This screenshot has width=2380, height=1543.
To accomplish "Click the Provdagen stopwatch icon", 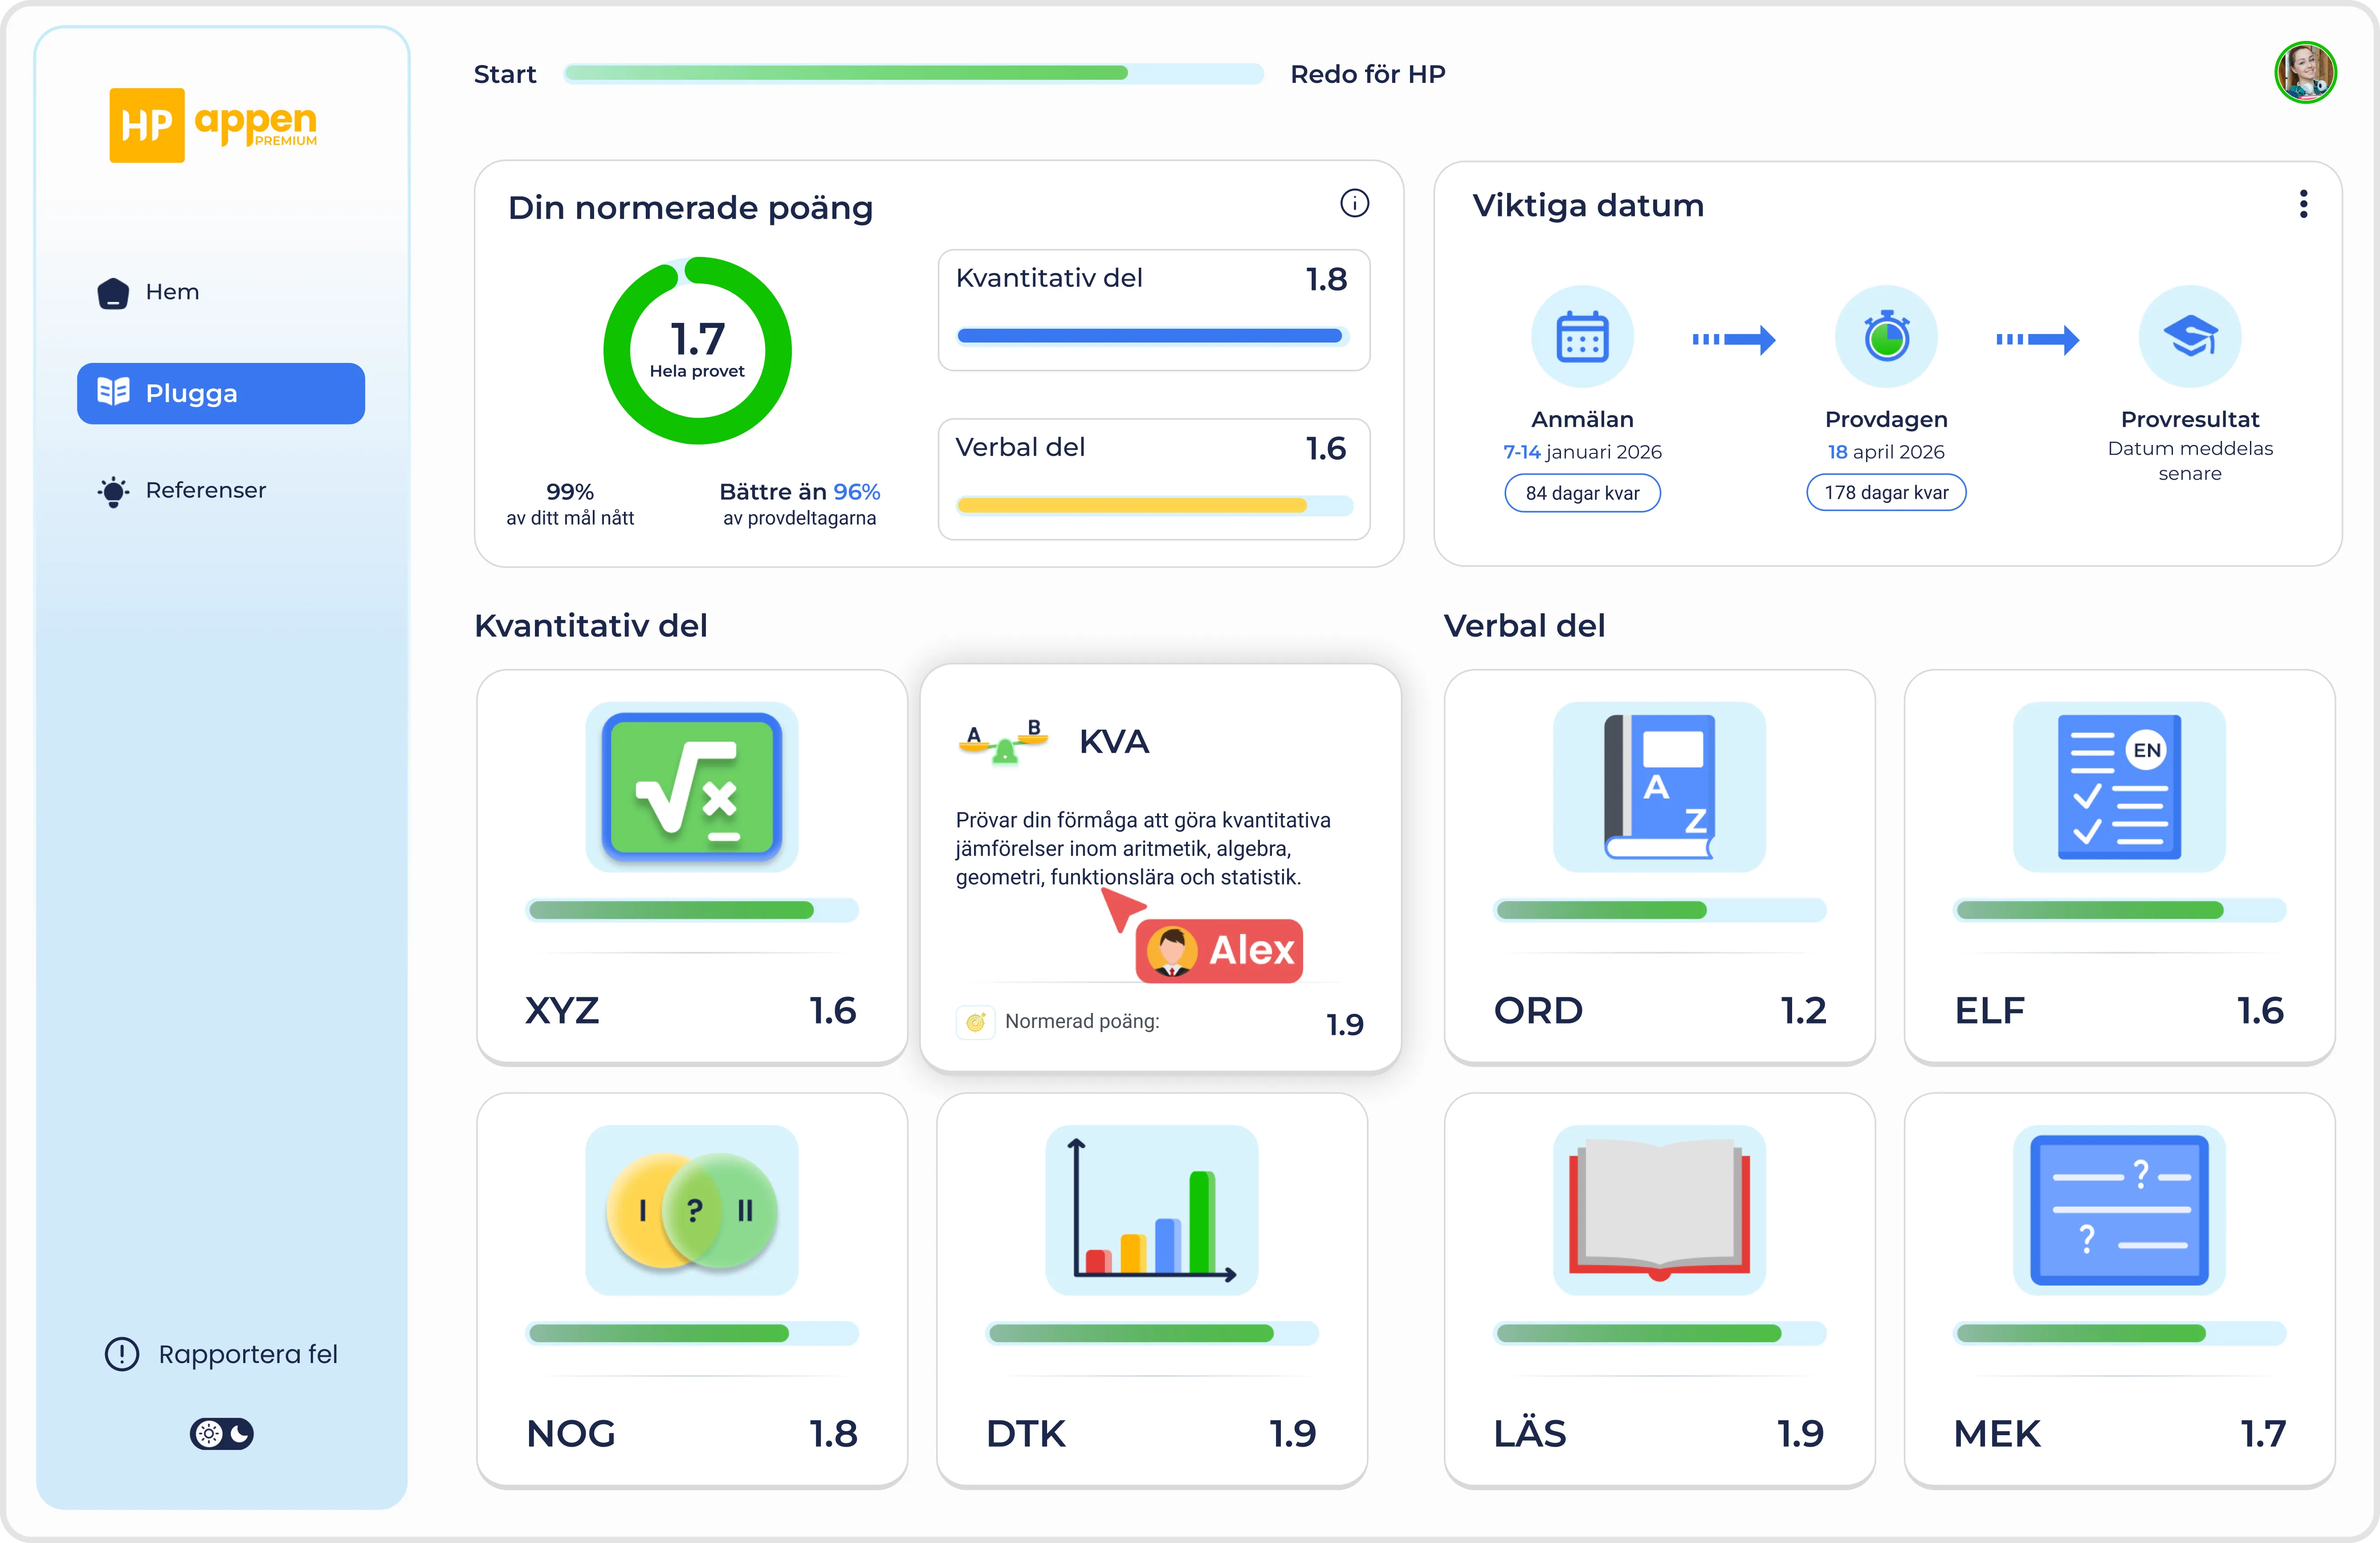I will pyautogui.click(x=1886, y=337).
